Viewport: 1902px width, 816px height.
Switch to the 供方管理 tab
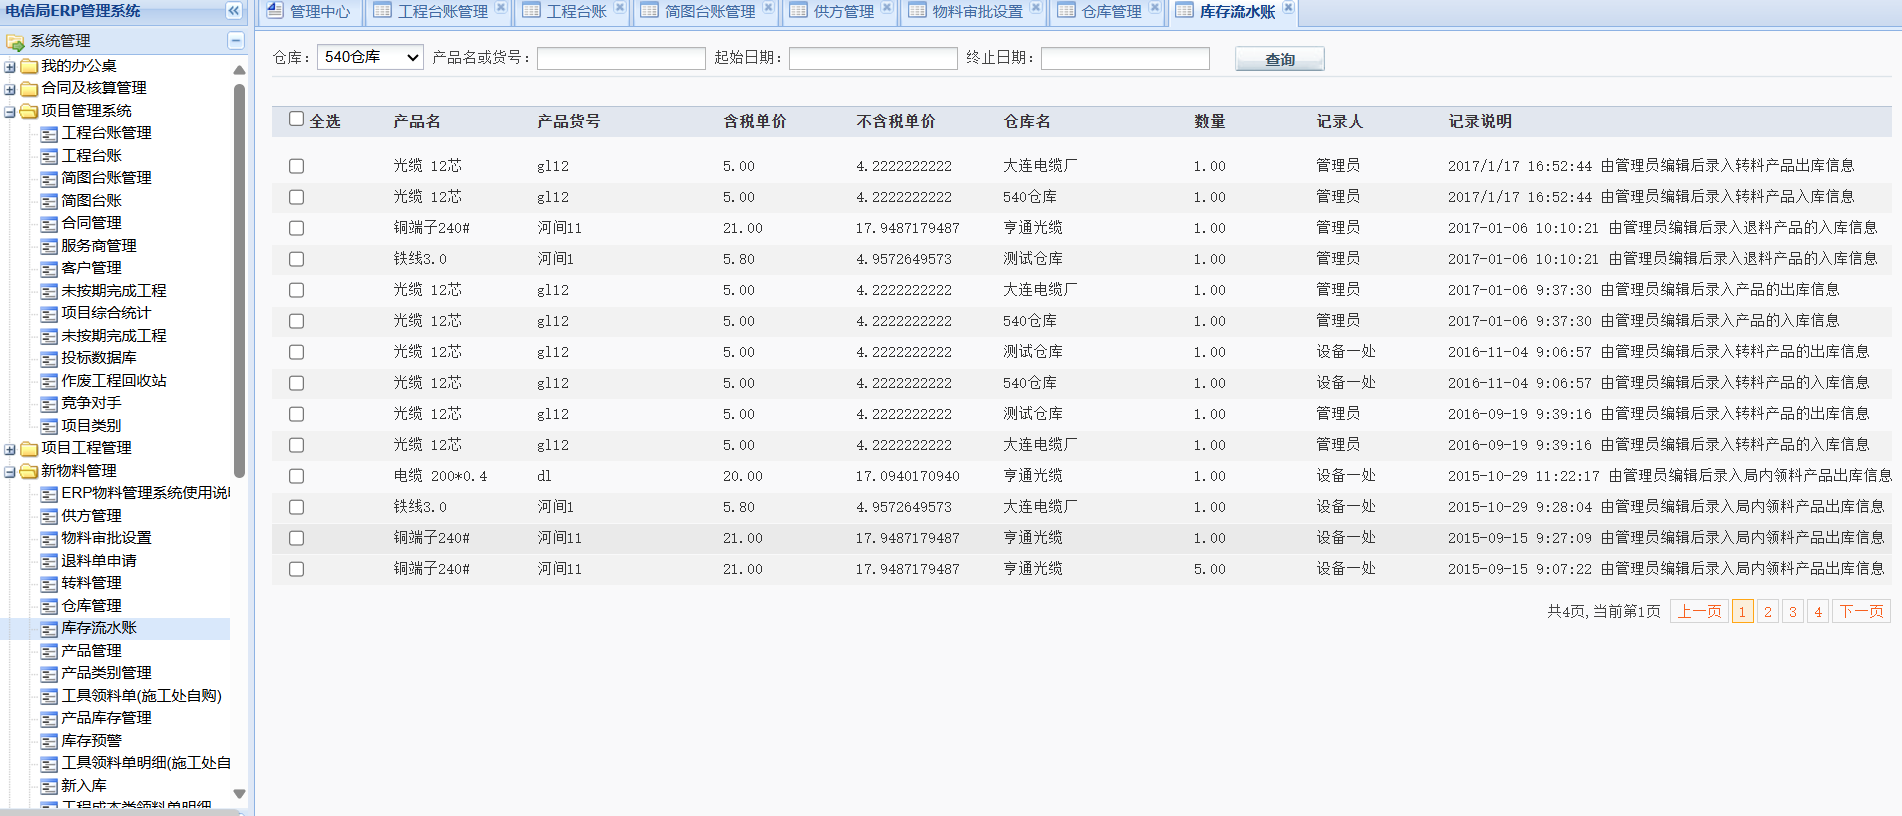click(x=832, y=11)
